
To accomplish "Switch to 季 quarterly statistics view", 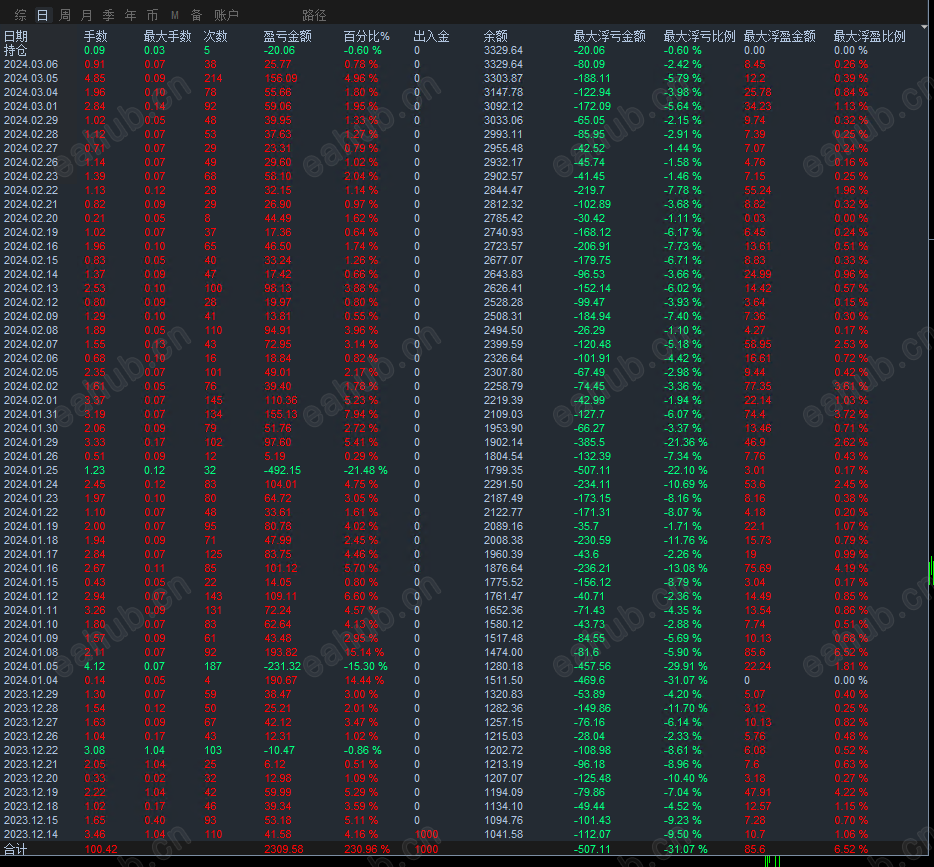I will (x=108, y=15).
